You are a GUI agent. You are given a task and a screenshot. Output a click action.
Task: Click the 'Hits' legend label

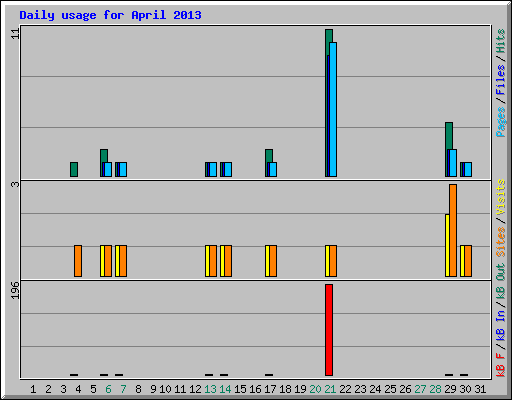501,41
